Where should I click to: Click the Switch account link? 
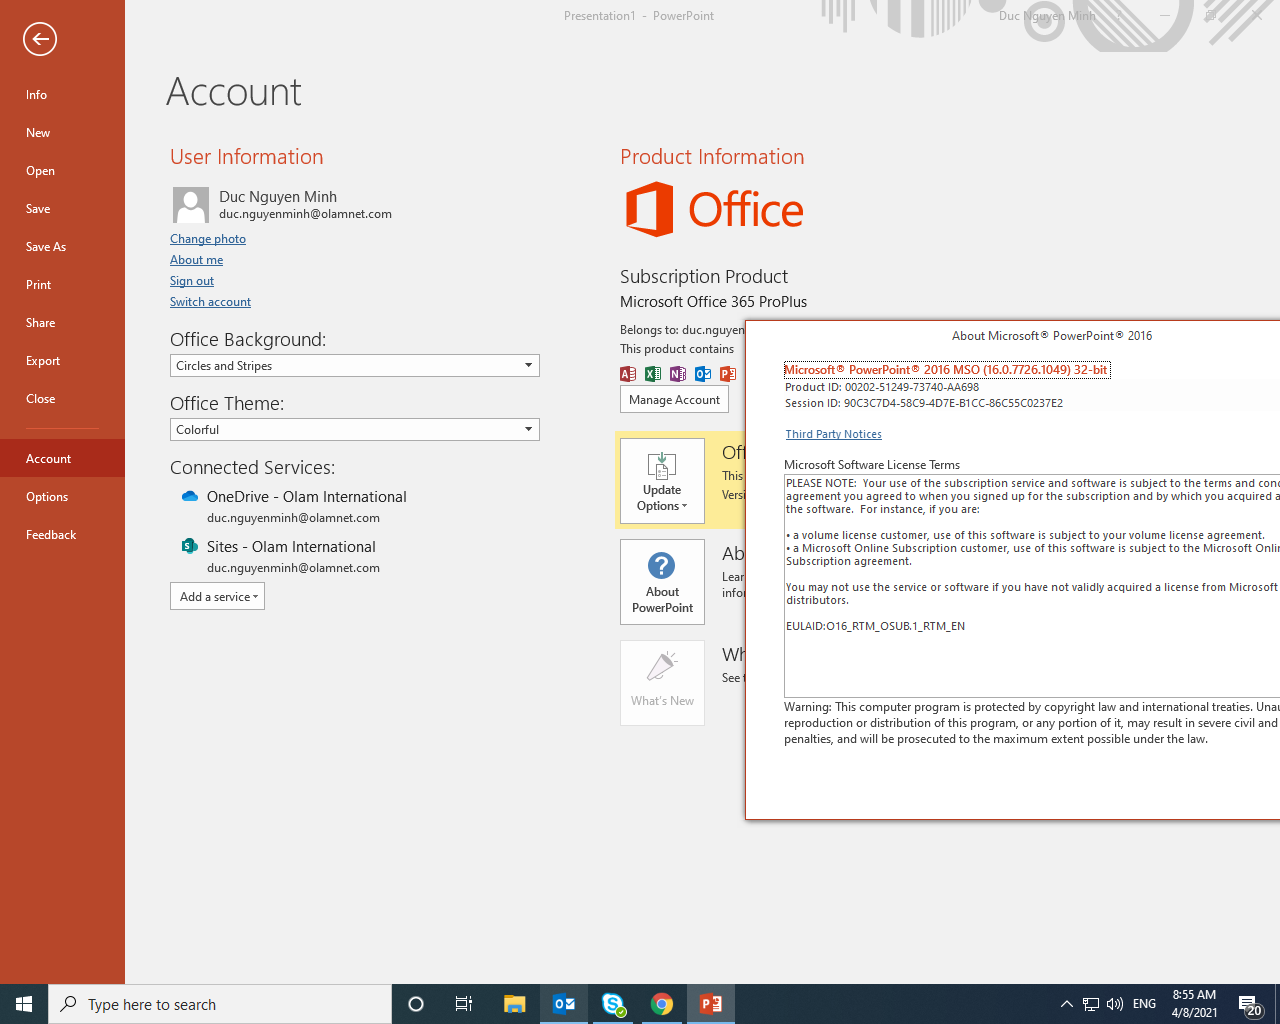(210, 302)
